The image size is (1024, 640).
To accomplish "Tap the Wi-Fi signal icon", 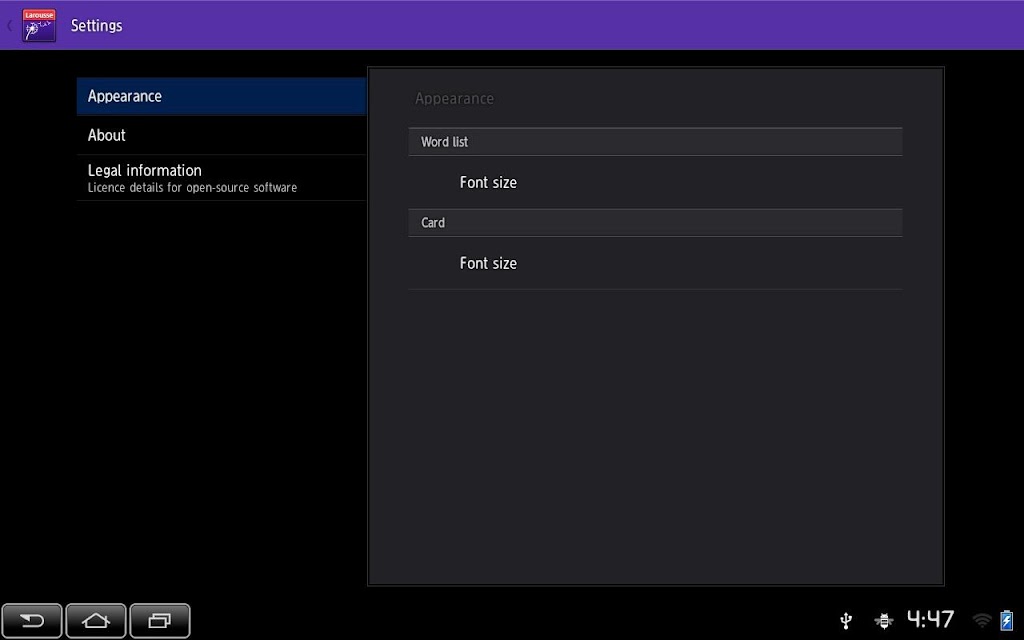I will pyautogui.click(x=982, y=620).
